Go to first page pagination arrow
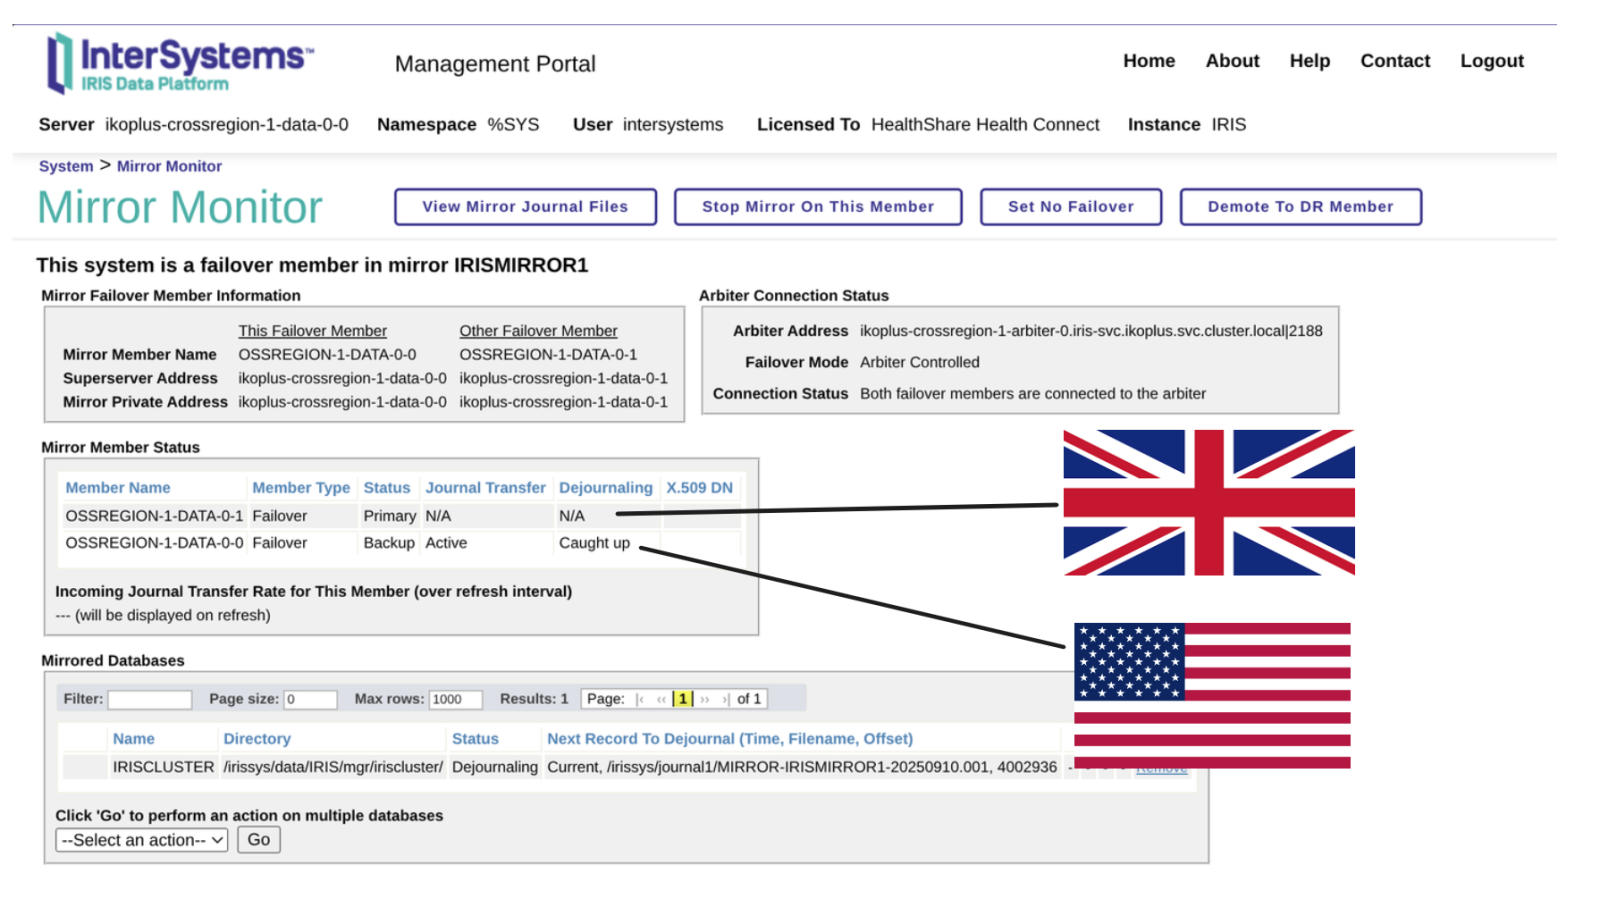The width and height of the screenshot is (1600, 899). coord(640,699)
